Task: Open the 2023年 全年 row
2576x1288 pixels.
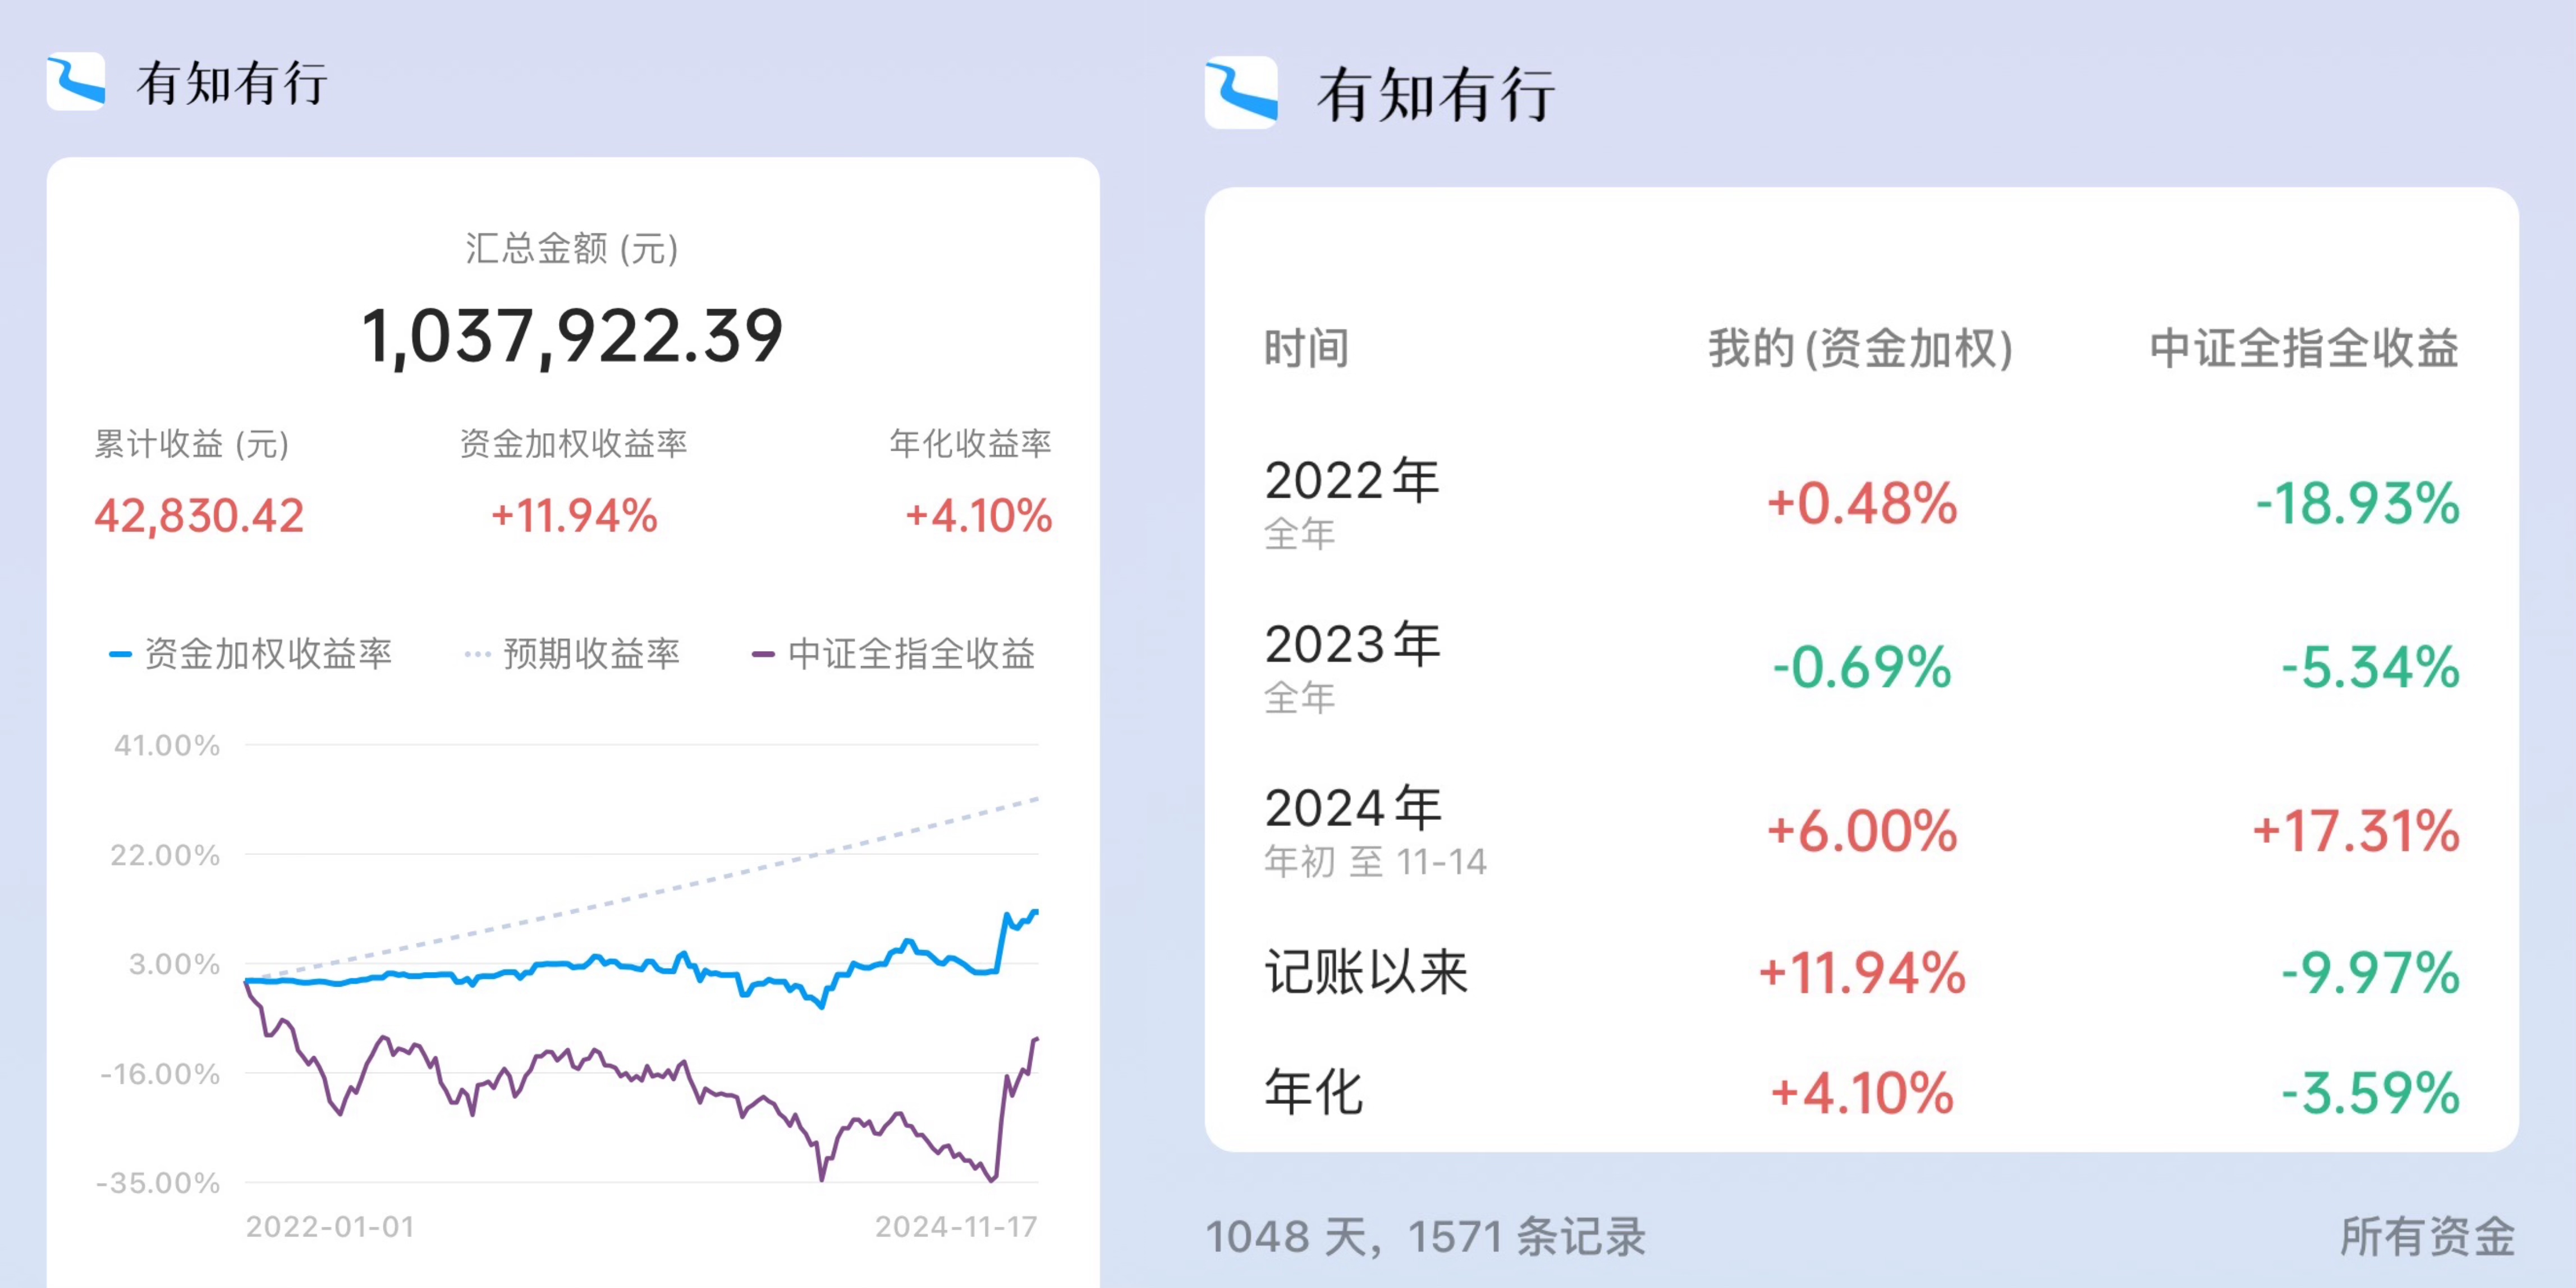Action: point(1861,668)
